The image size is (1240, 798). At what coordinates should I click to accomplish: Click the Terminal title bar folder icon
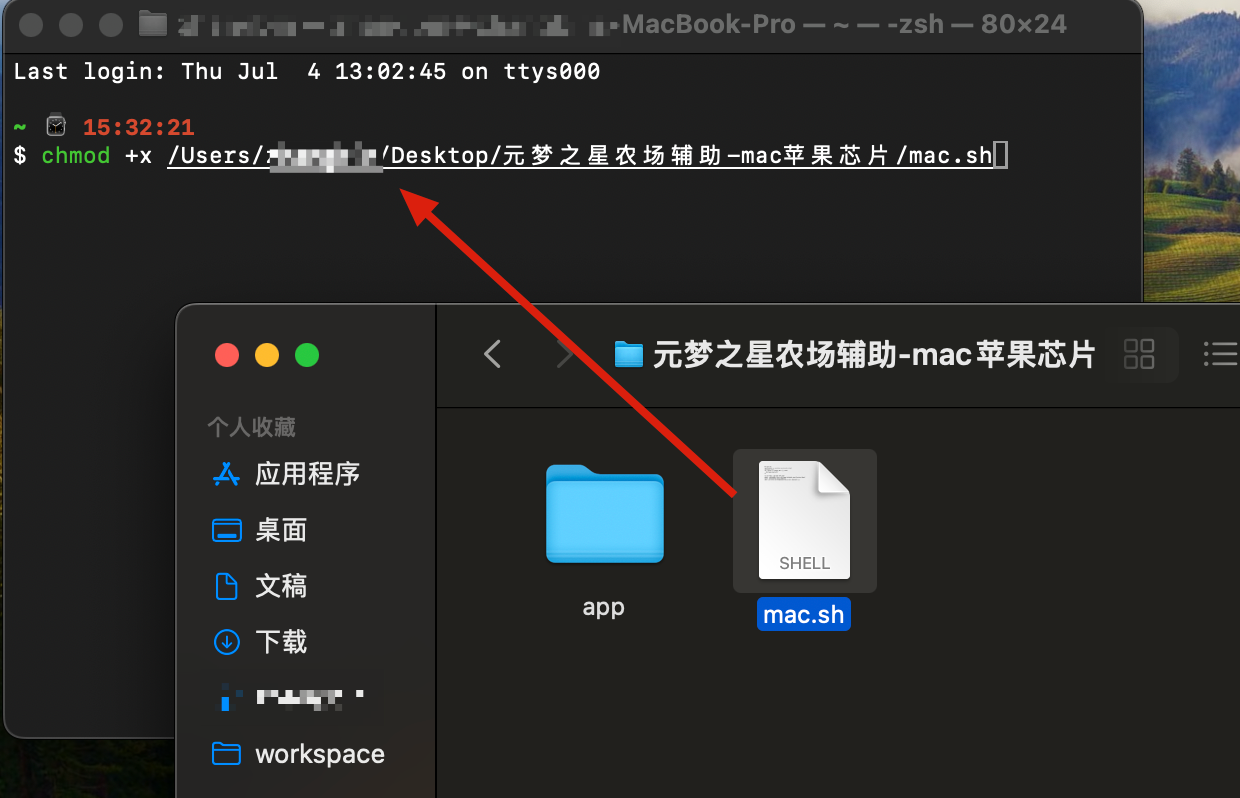[153, 23]
